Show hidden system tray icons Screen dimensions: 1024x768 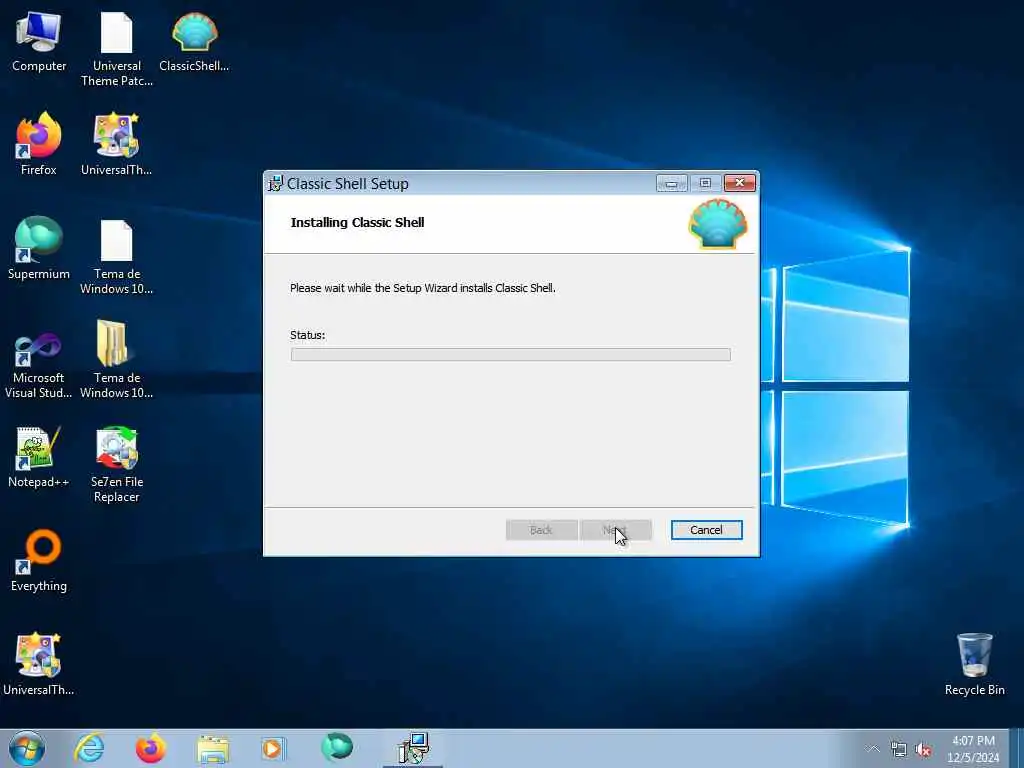coord(872,749)
